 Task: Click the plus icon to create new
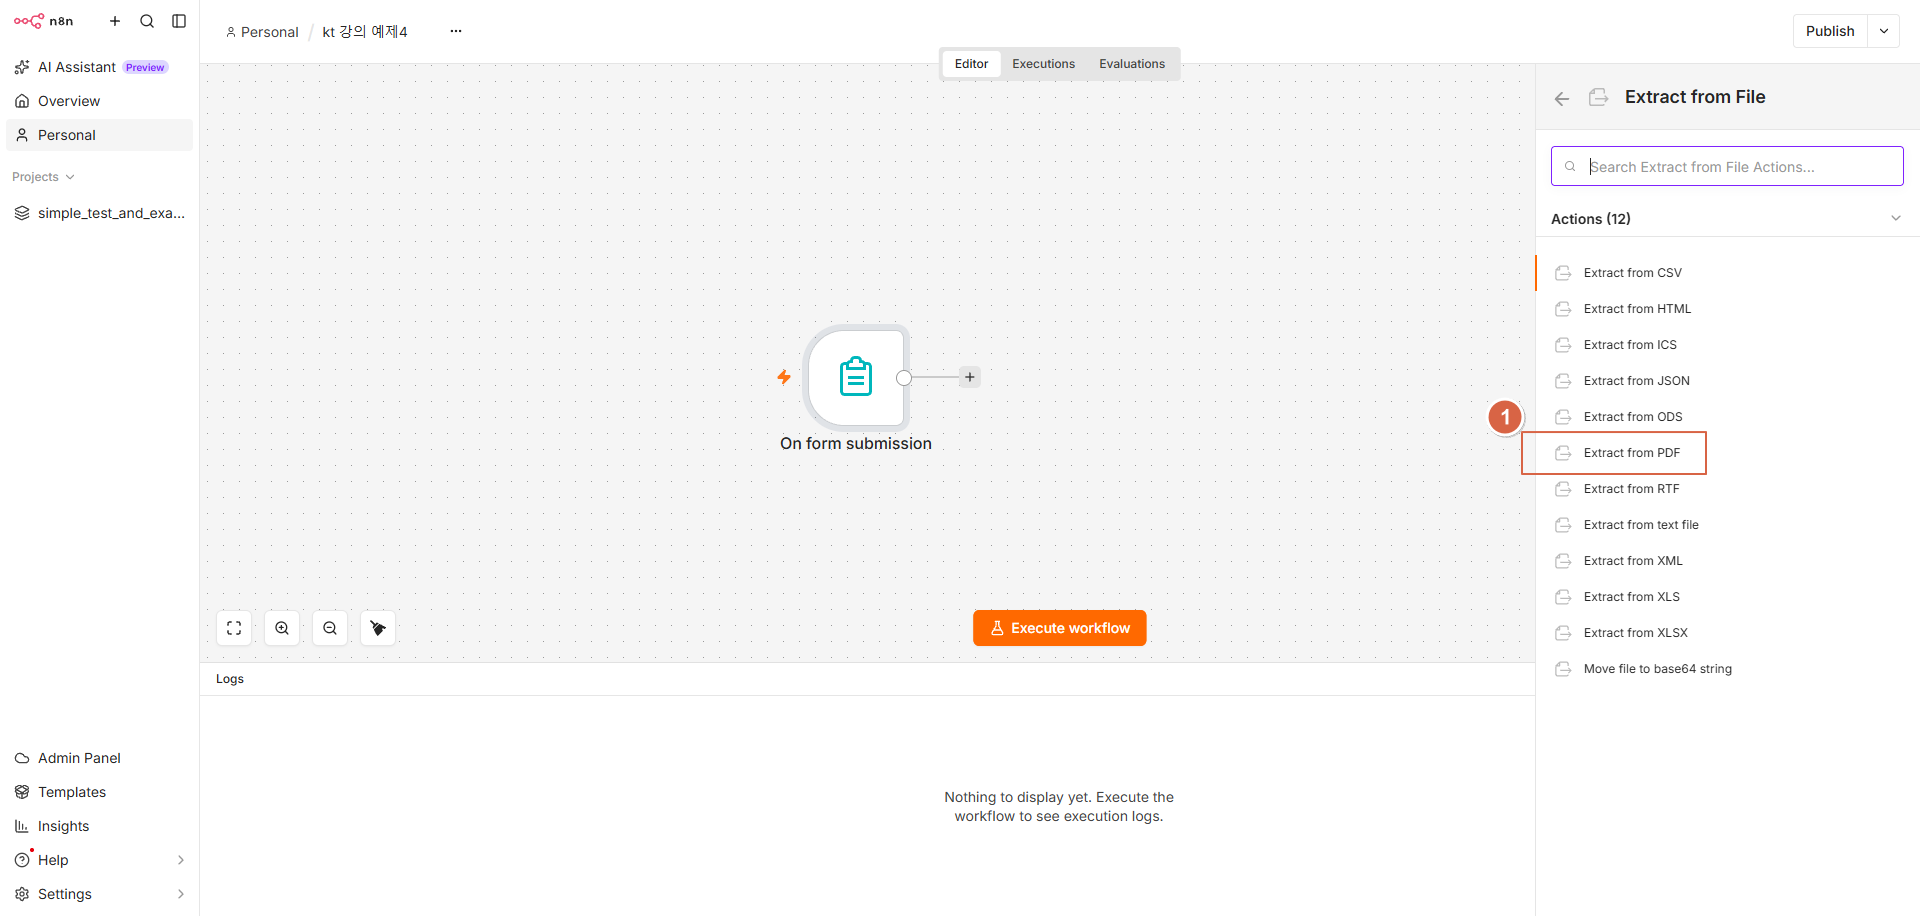115,21
